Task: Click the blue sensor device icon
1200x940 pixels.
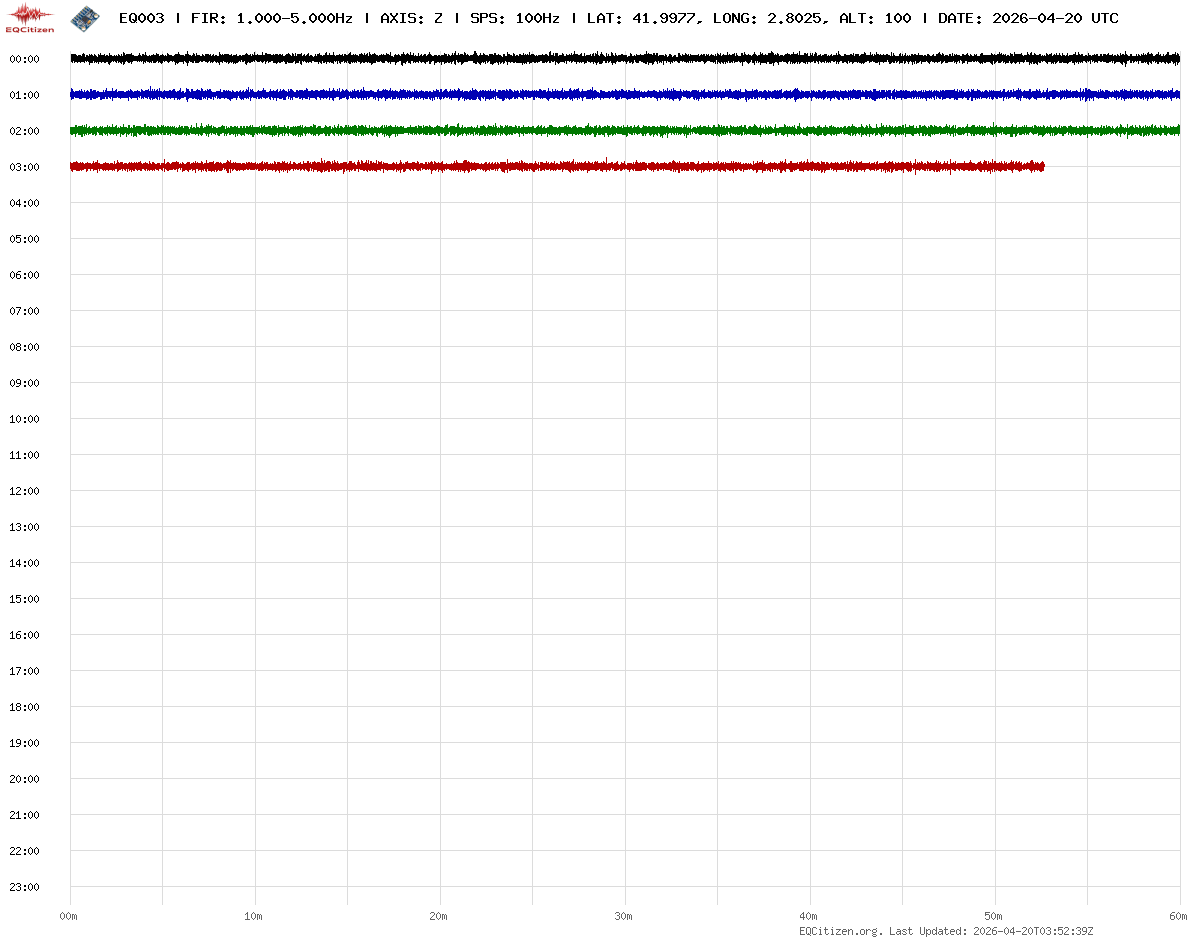Action: pyautogui.click(x=85, y=18)
